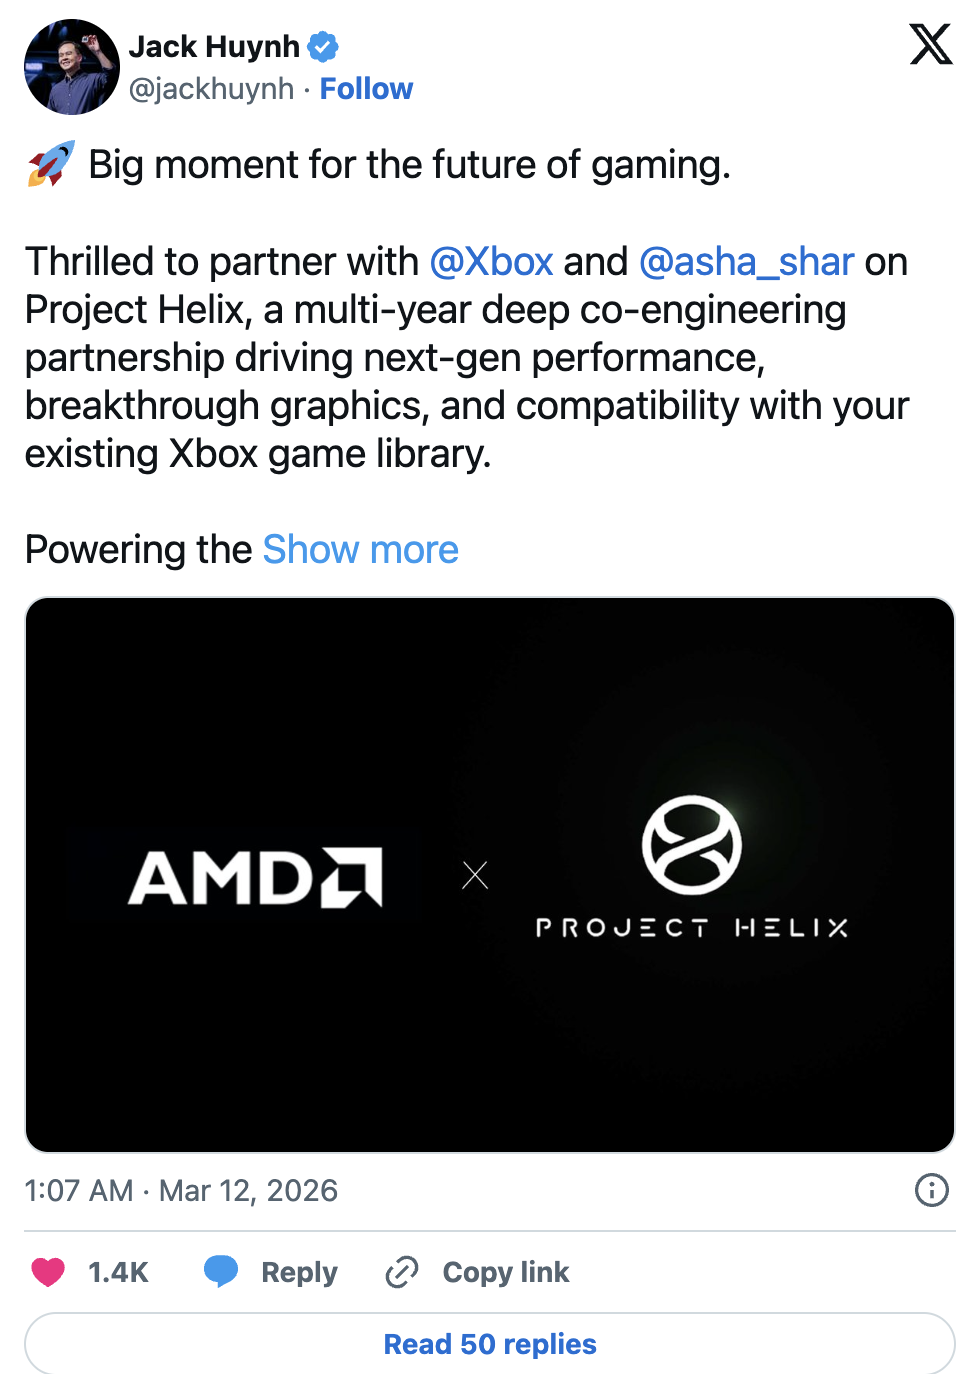Follow the @jackhuynh account
Screen dimensions: 974x1374
[x=366, y=89]
